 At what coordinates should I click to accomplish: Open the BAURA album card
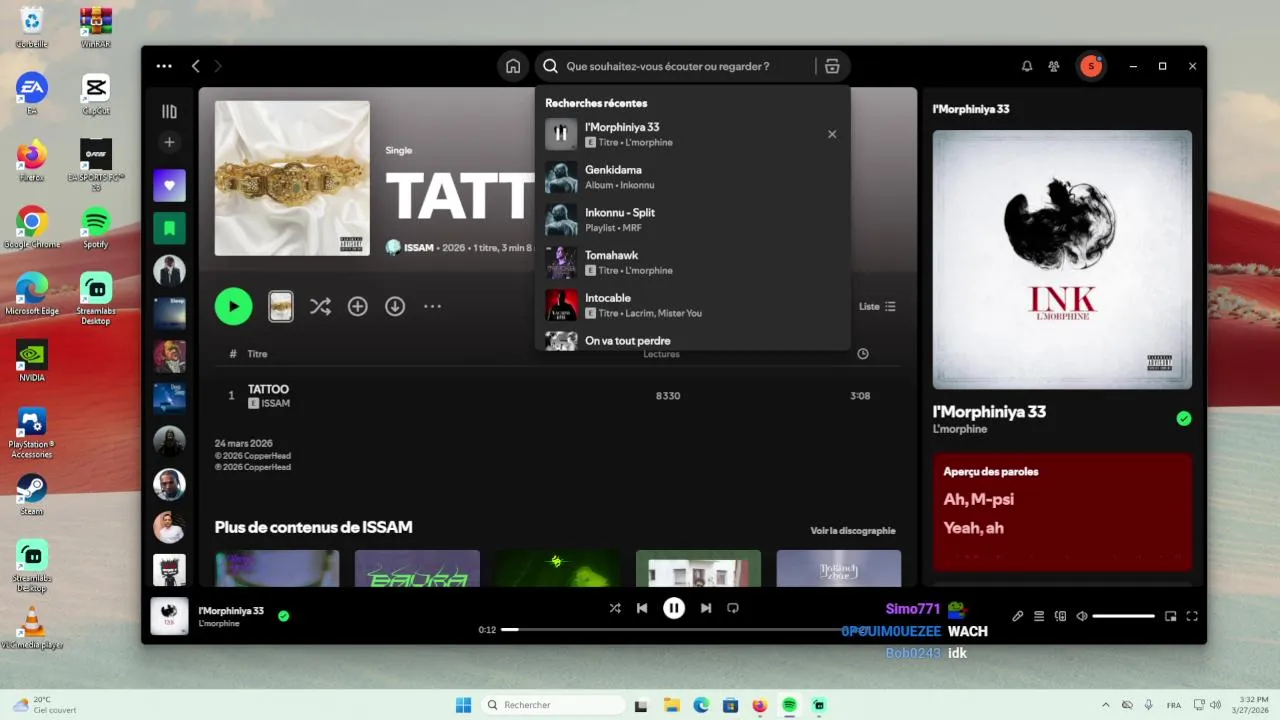click(417, 568)
